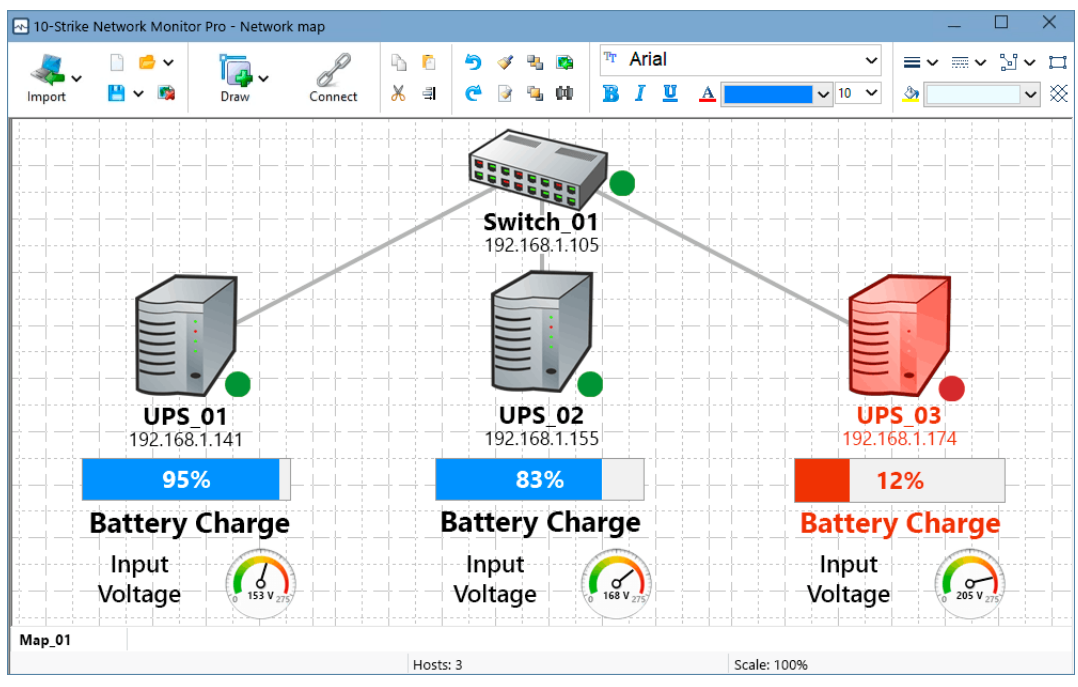The height and width of the screenshot is (687, 1078).
Task: Expand the Draw dropdown arrow
Action: pyautogui.click(x=264, y=78)
